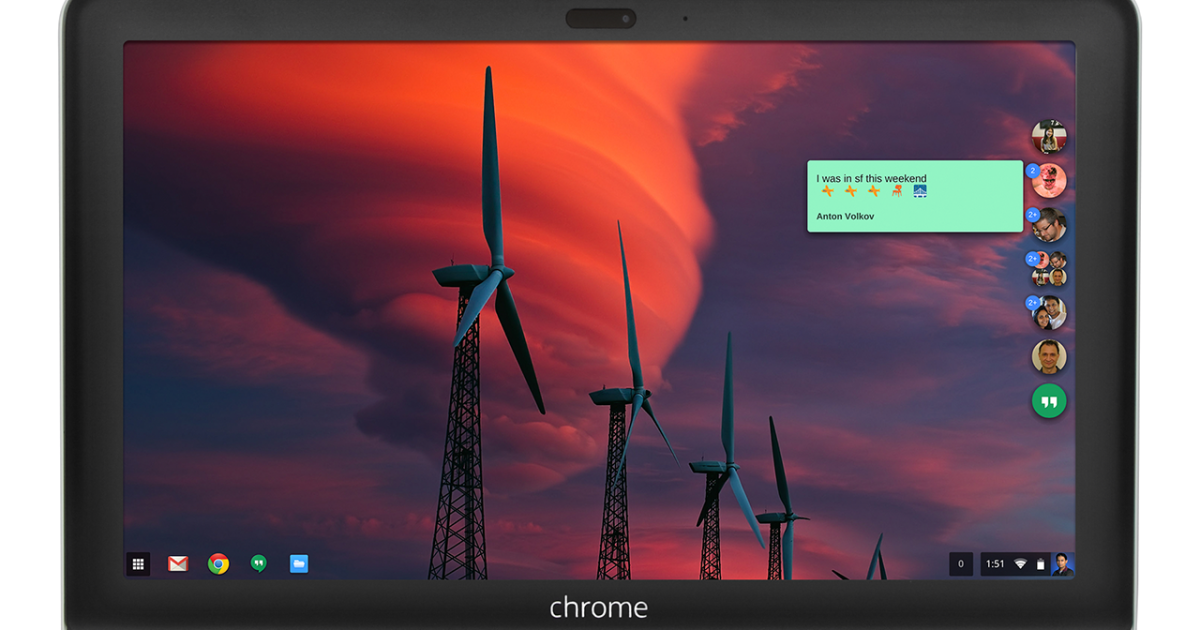Click the notification counter showing 0
Viewport: 1200px width, 630px height.
tap(961, 564)
